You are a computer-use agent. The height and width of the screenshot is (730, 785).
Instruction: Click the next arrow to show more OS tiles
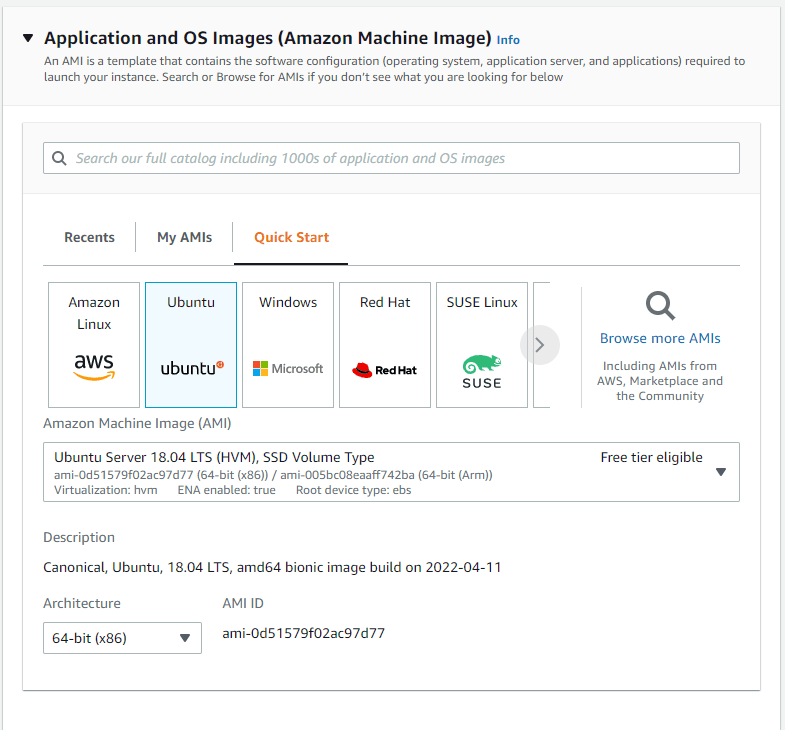coord(540,345)
